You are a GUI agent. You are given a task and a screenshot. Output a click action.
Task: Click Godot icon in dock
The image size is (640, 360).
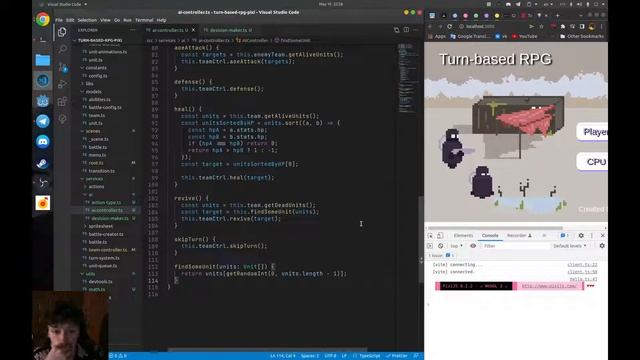43,101
